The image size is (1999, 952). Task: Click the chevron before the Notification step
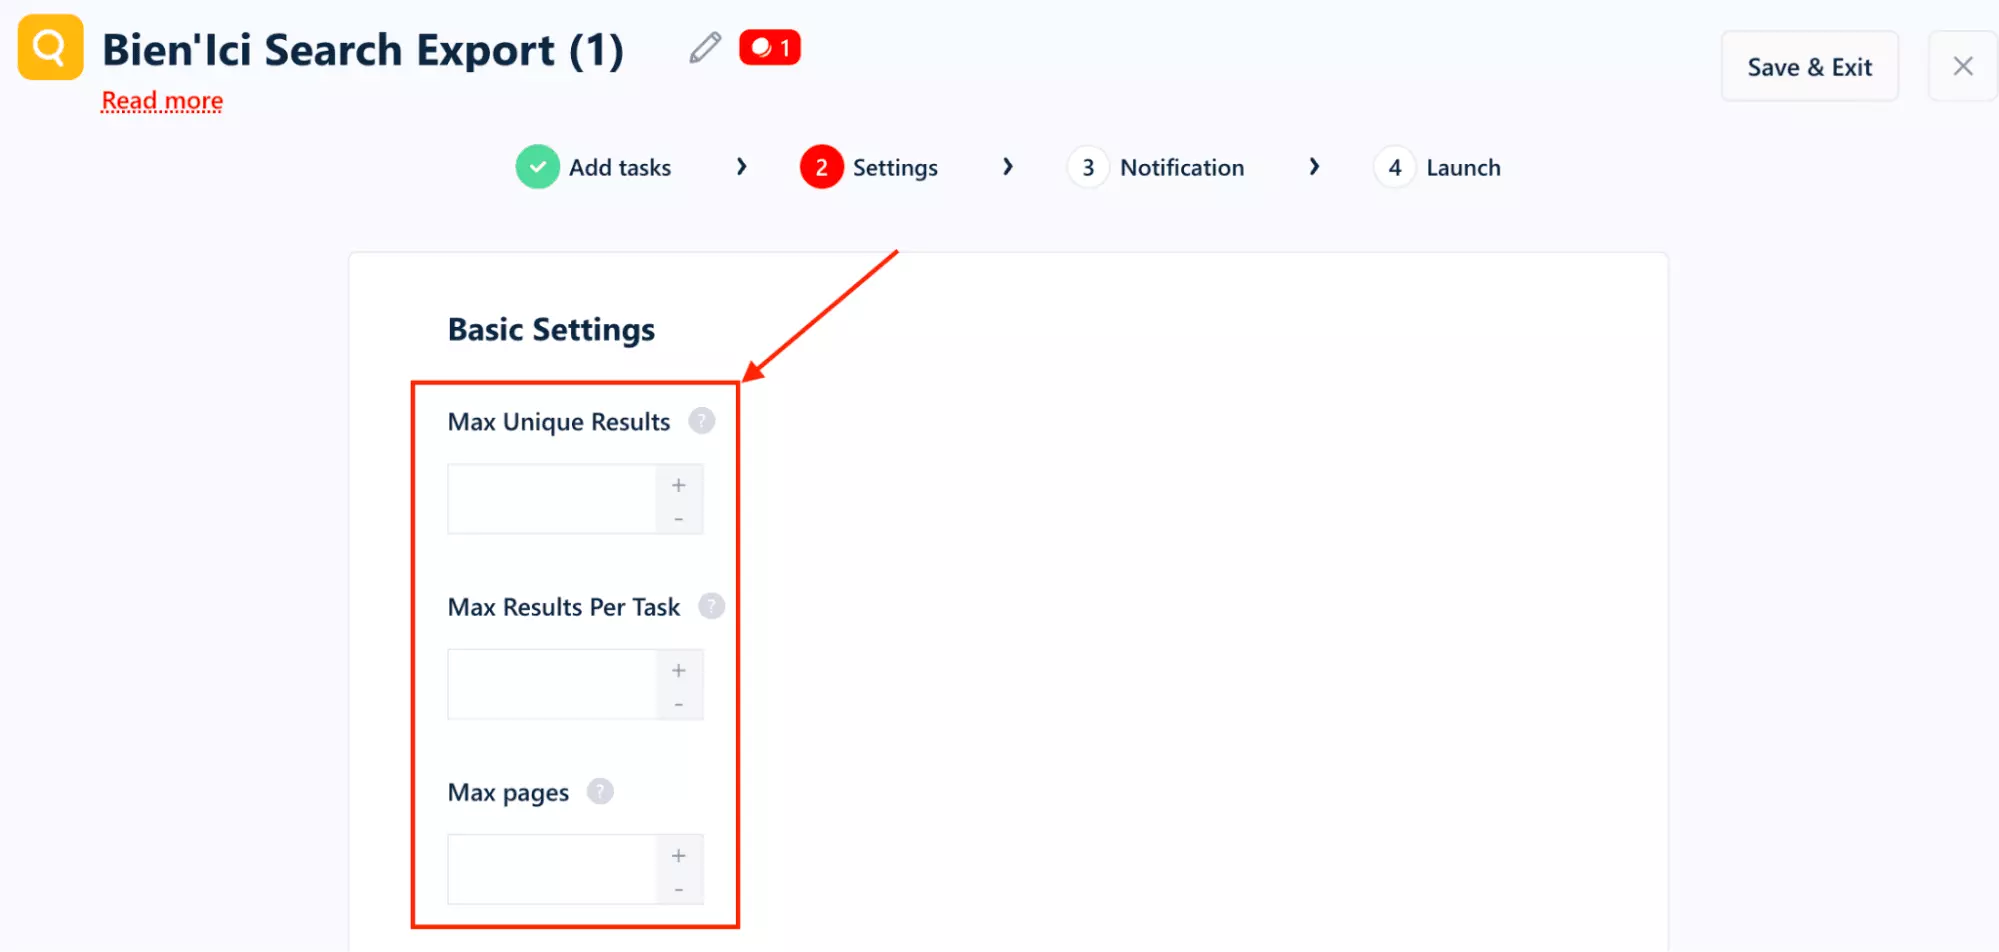click(1008, 167)
